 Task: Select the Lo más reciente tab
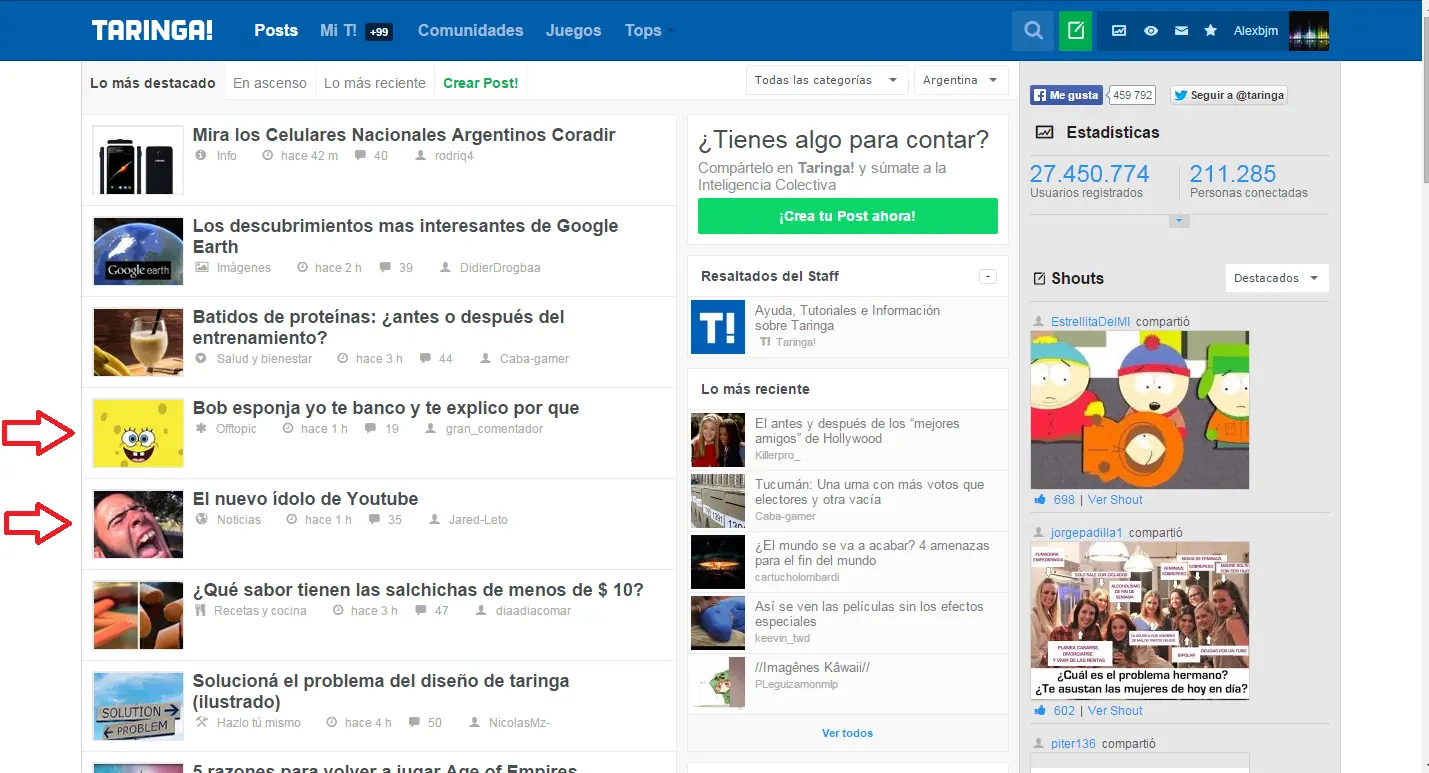[x=375, y=83]
